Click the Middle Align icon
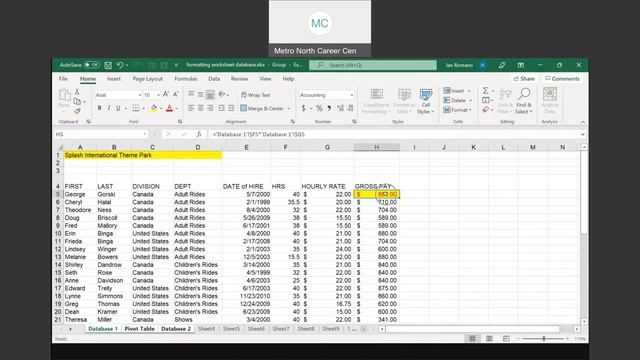Viewport: 640px width, 360px height. coord(200,95)
